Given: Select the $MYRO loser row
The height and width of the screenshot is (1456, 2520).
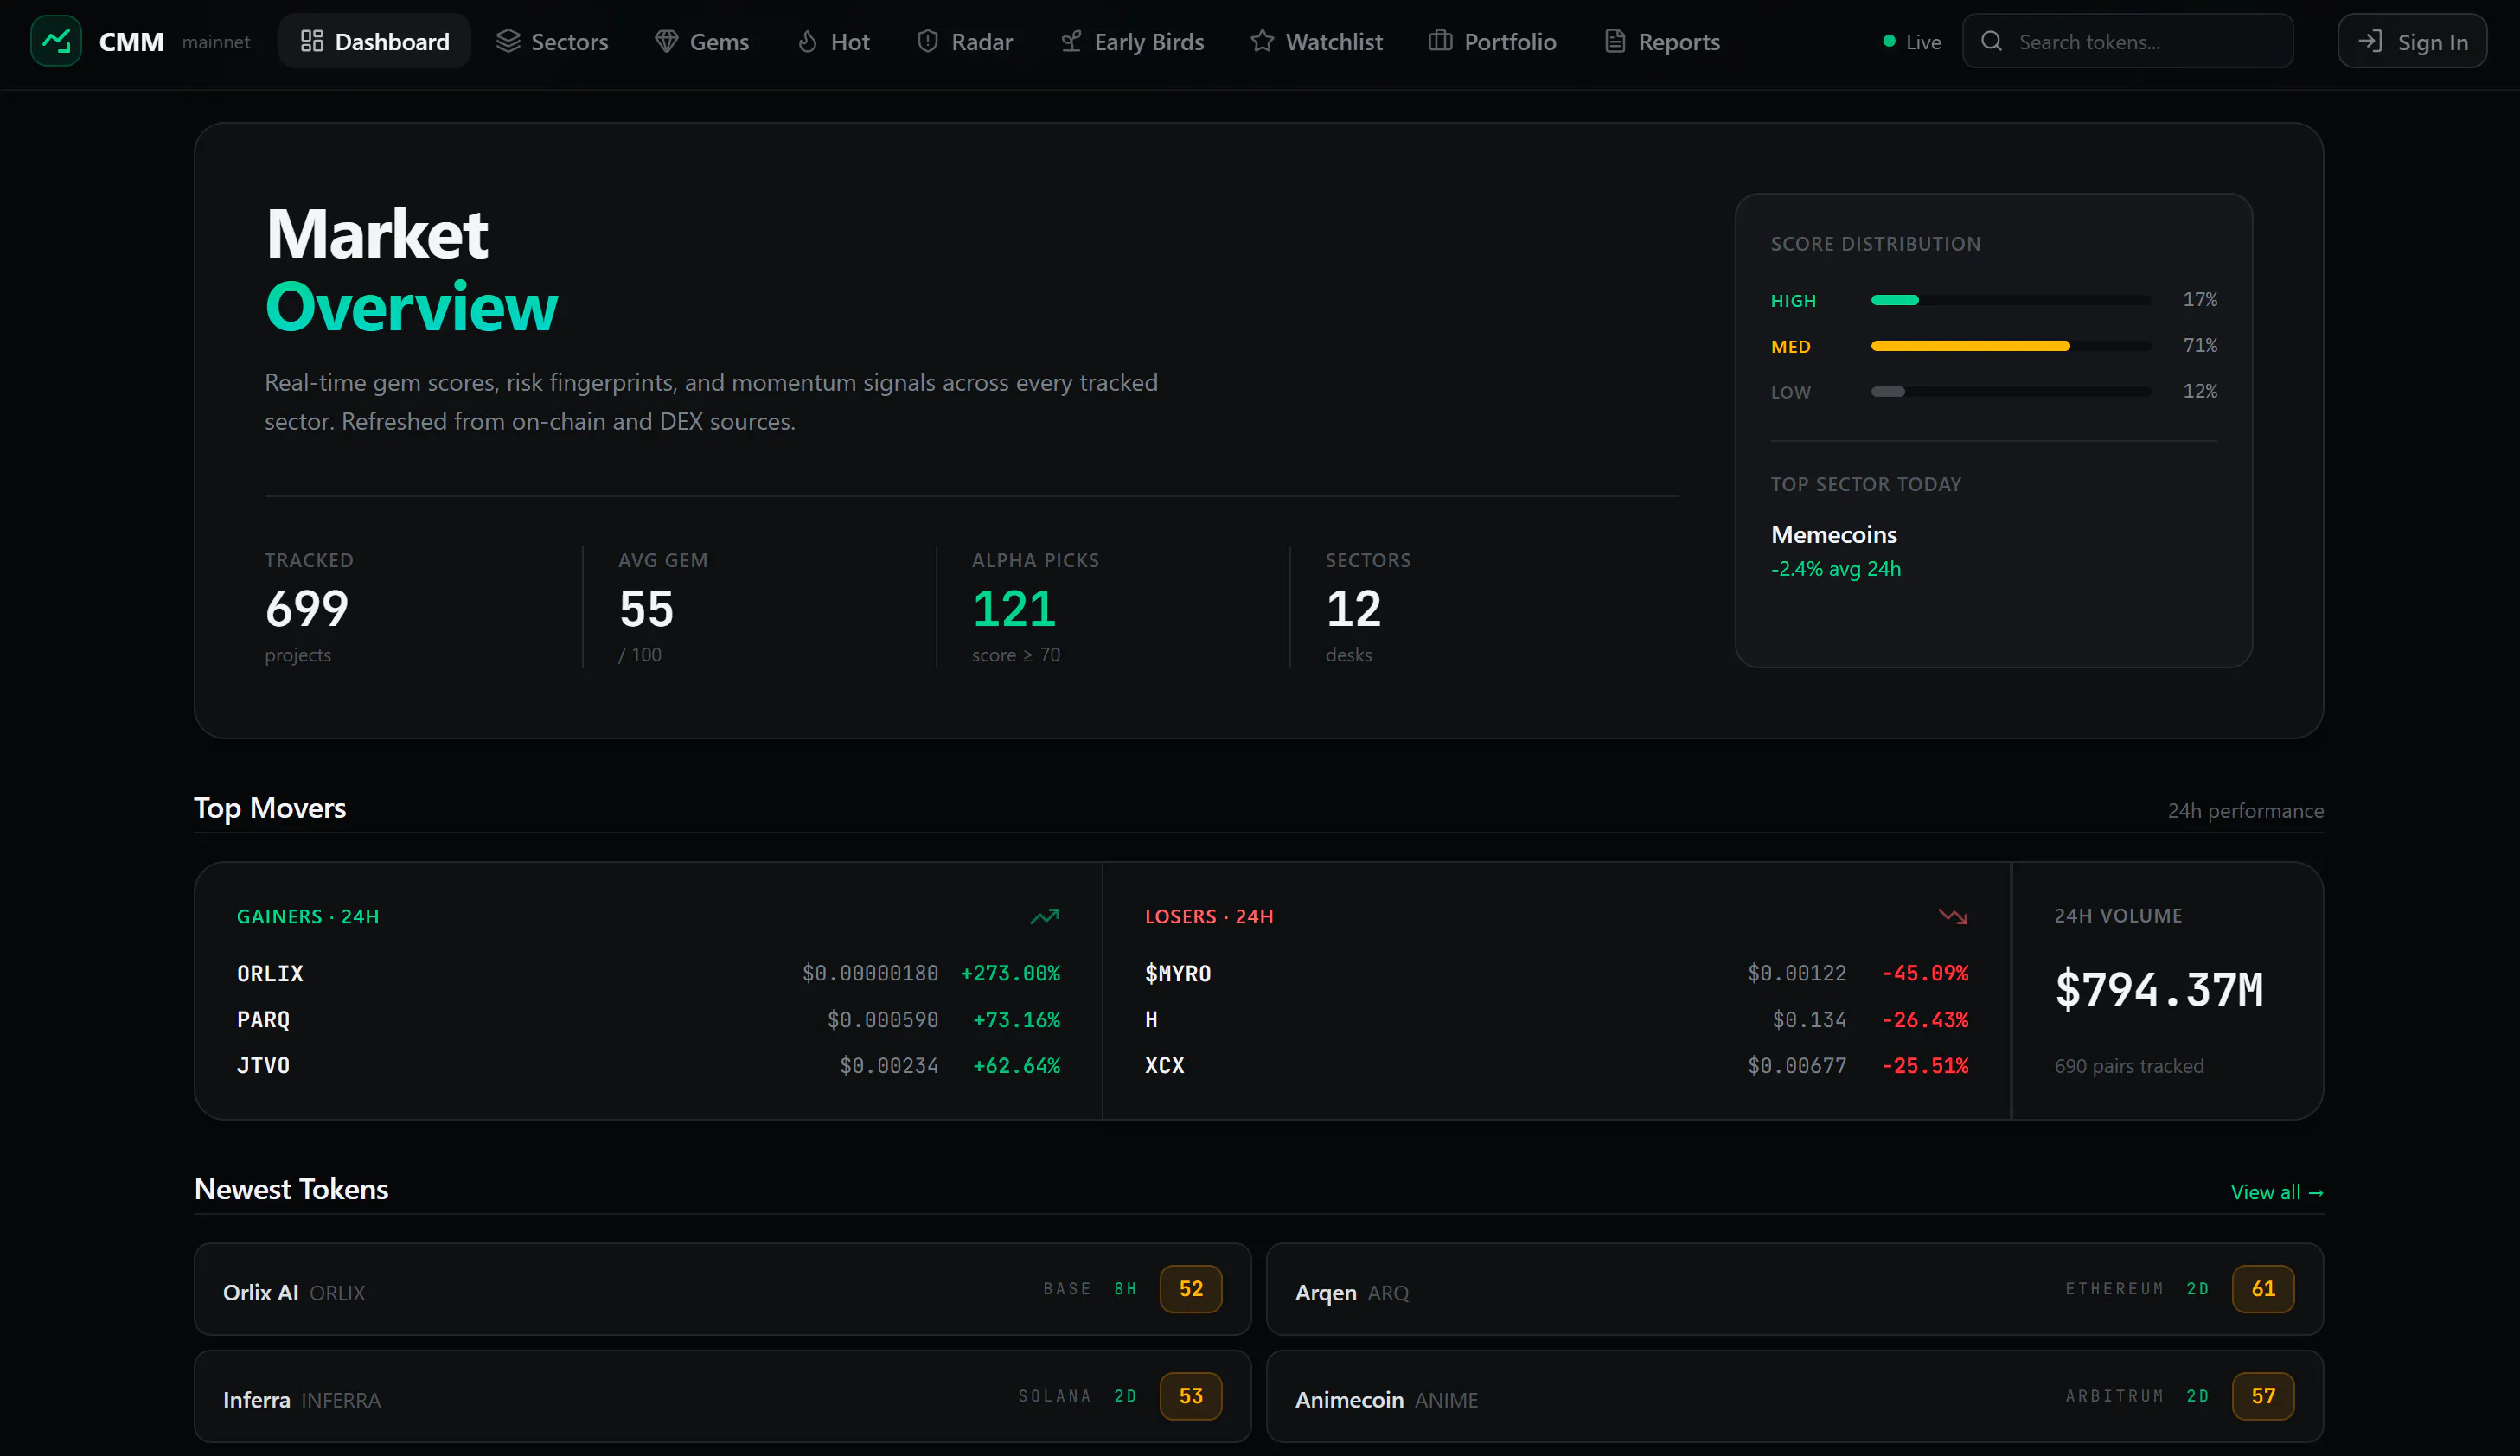Looking at the screenshot, I should click(1557, 973).
